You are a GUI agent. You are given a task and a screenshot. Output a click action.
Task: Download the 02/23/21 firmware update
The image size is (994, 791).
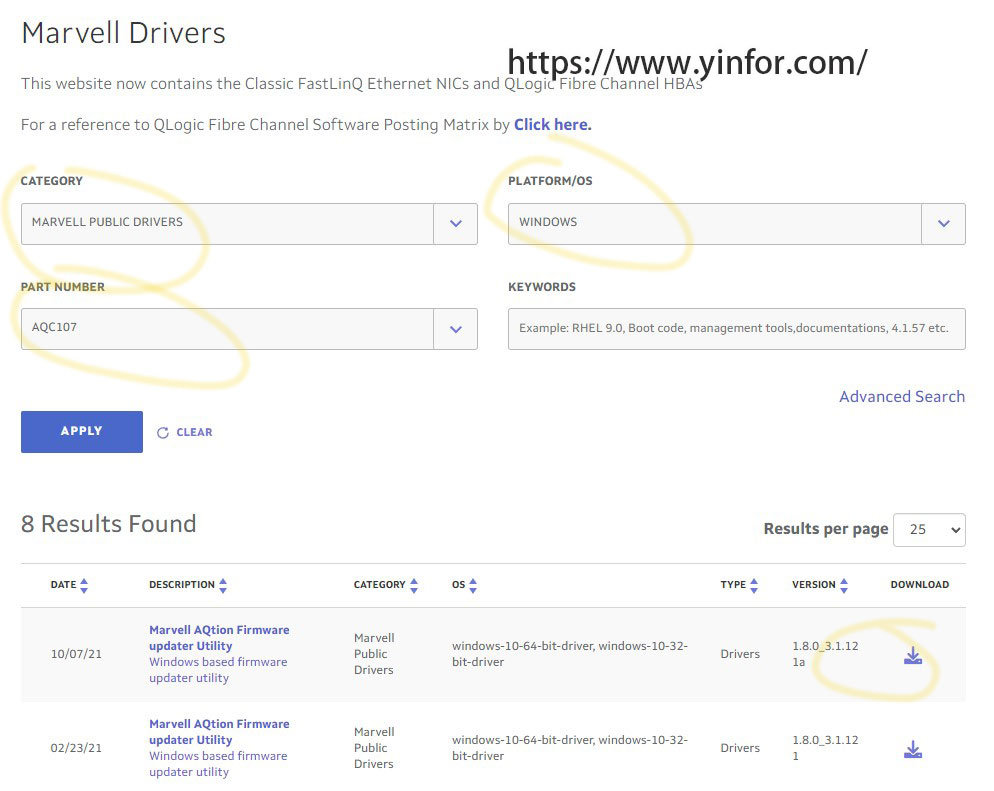coord(911,747)
